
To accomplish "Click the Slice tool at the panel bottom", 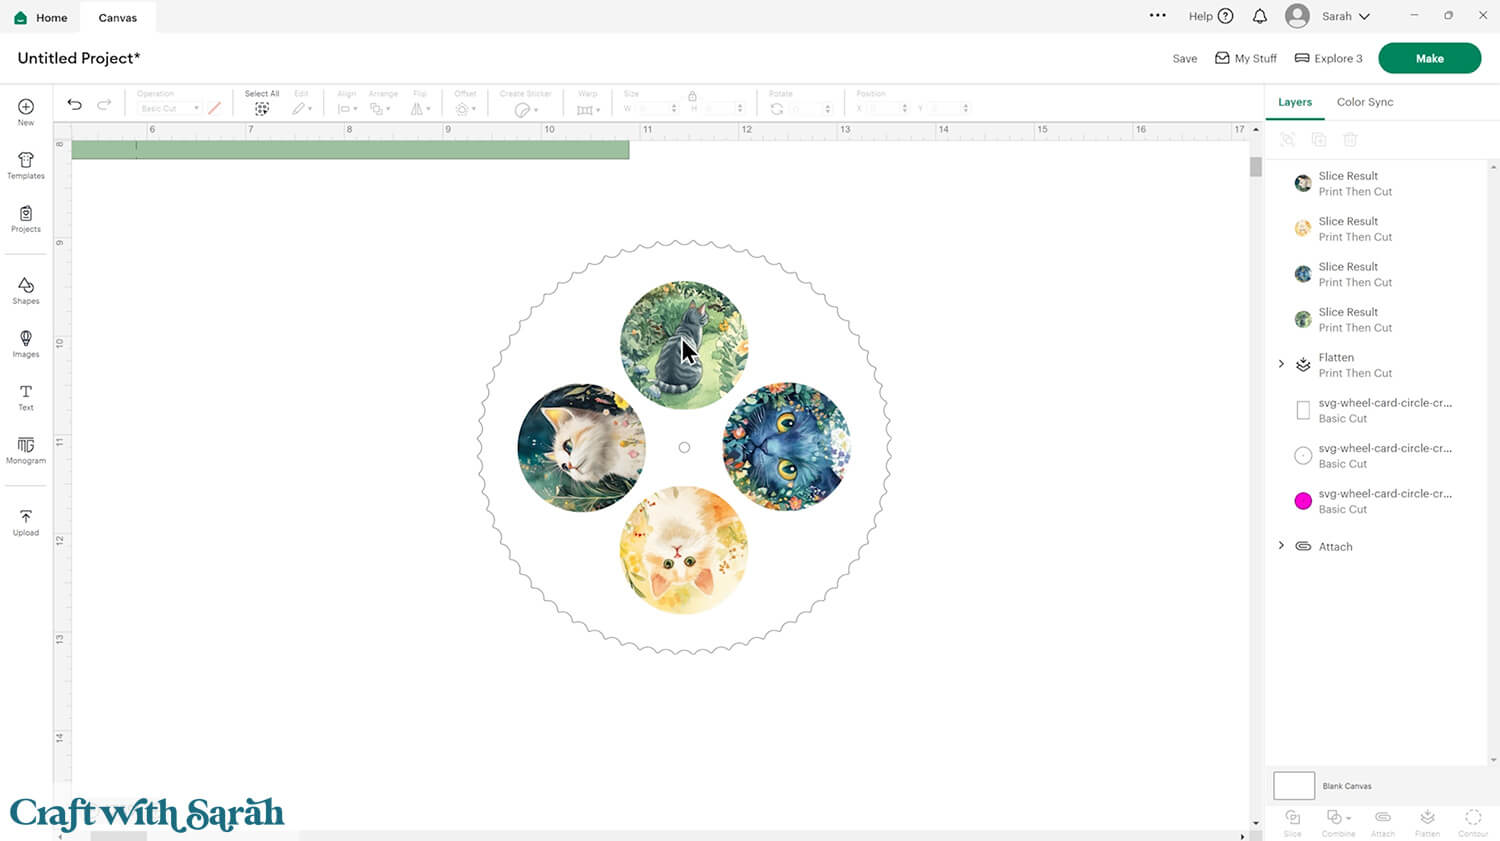I will [1293, 822].
